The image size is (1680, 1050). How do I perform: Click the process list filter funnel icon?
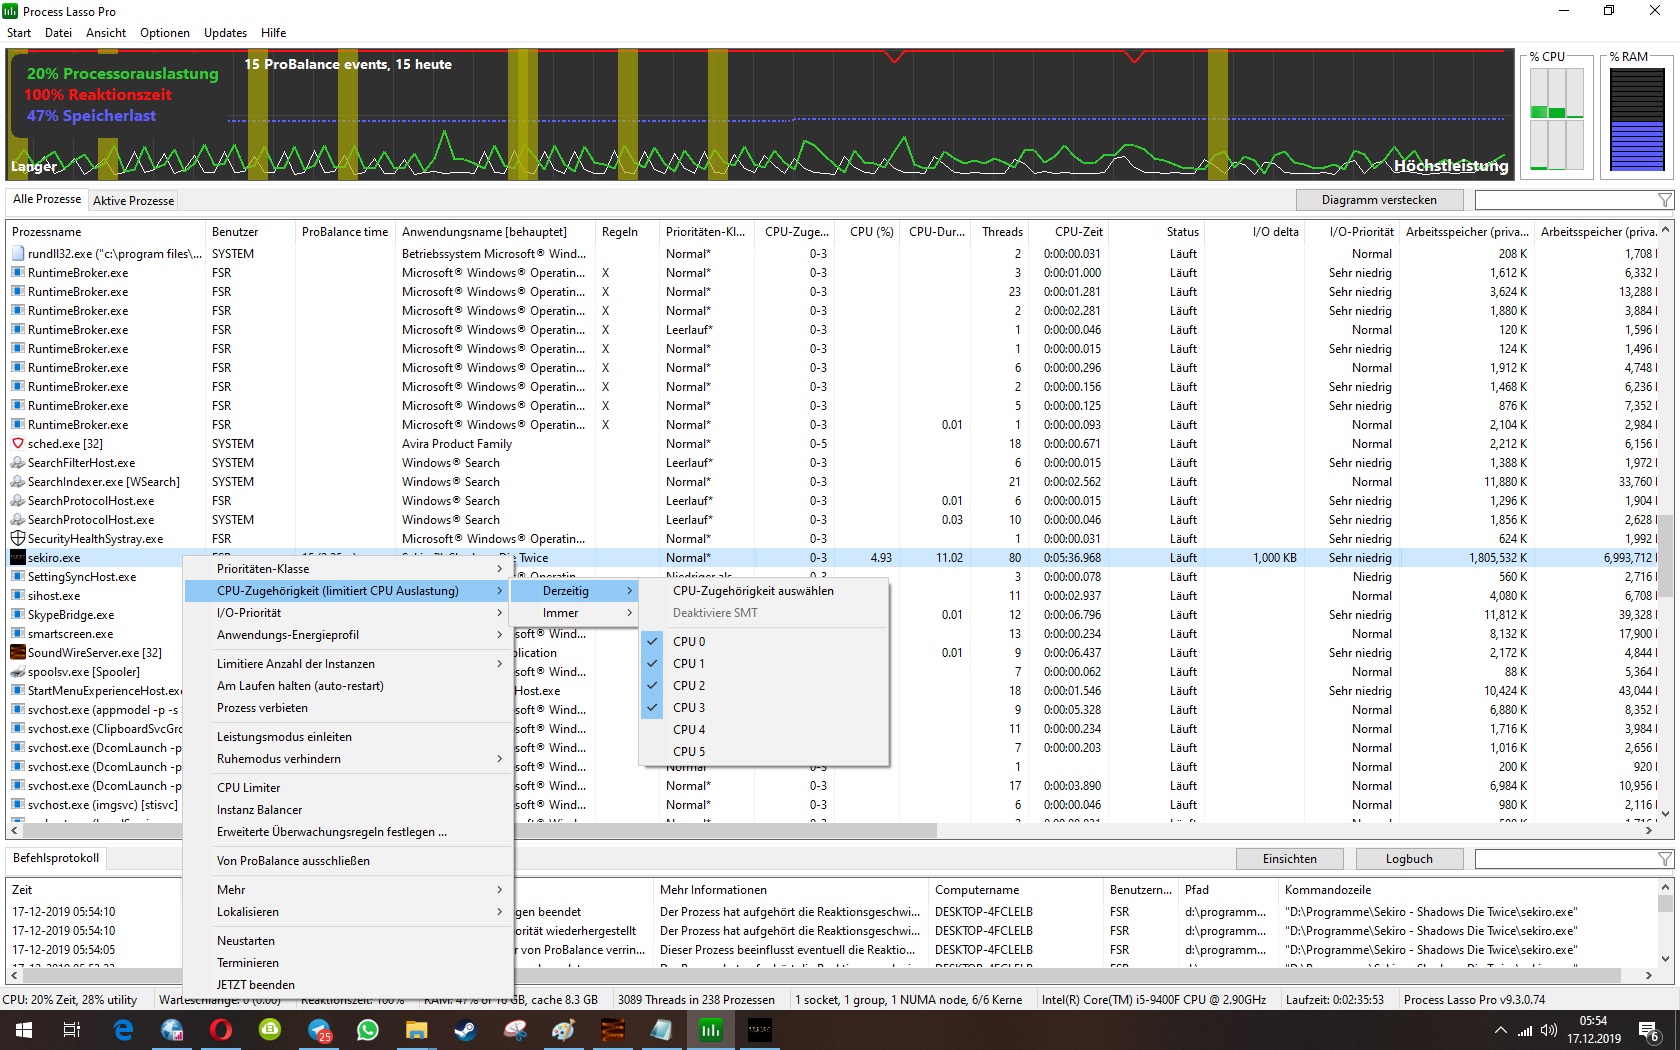pos(1665,200)
